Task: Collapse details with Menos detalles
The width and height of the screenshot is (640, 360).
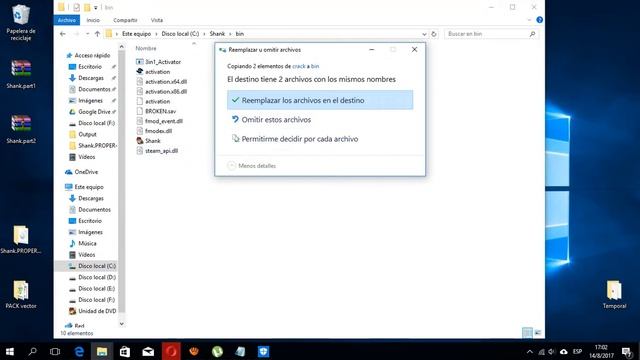Action: (252, 166)
